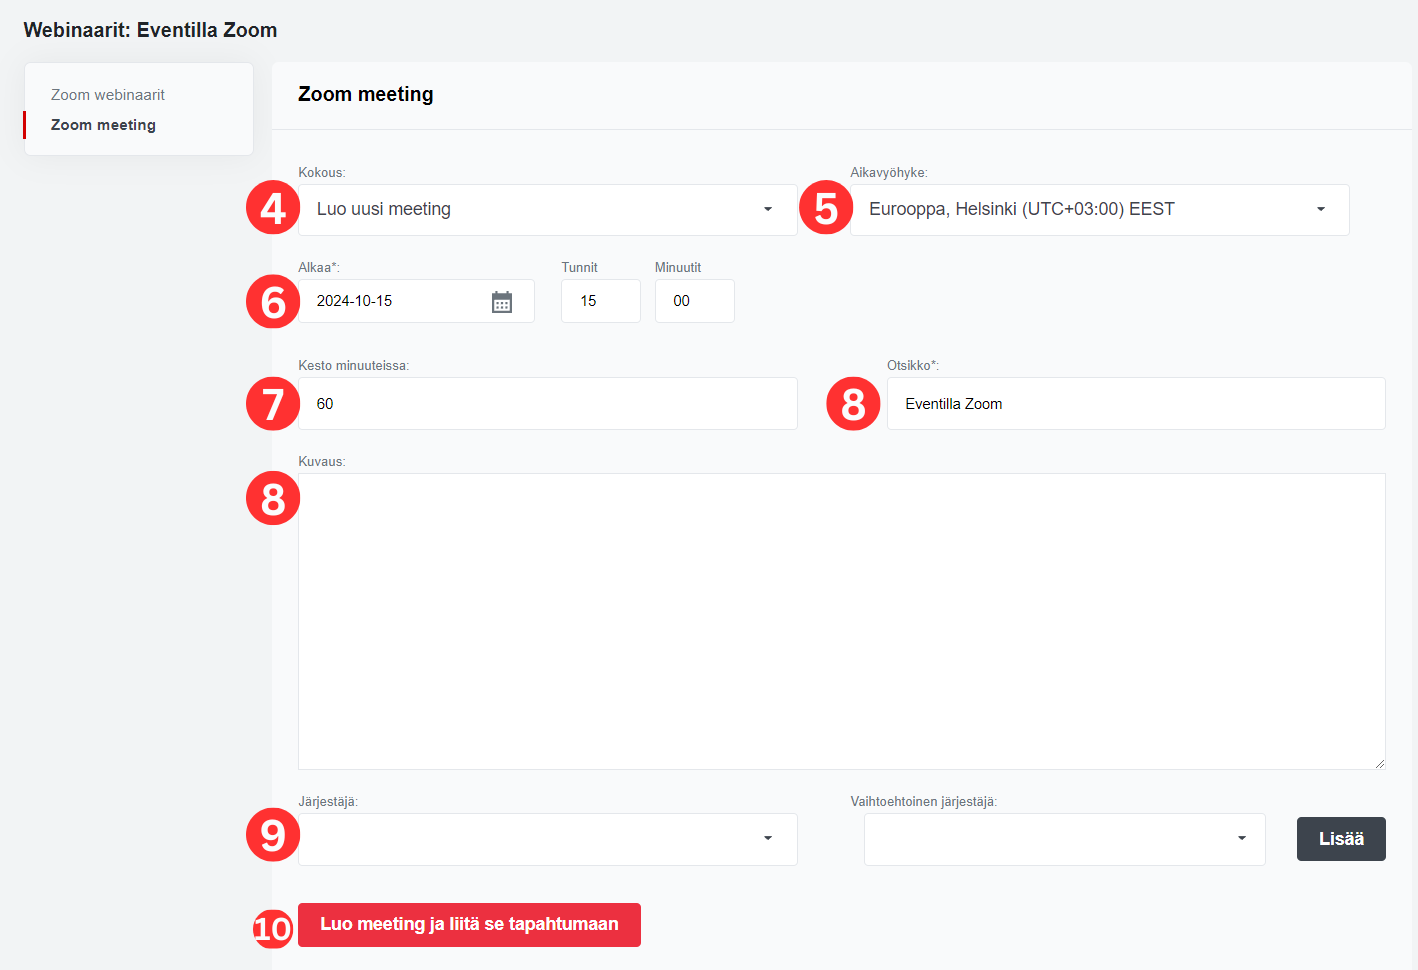Click the Tunnit hours field
This screenshot has width=1418, height=970.
click(600, 301)
